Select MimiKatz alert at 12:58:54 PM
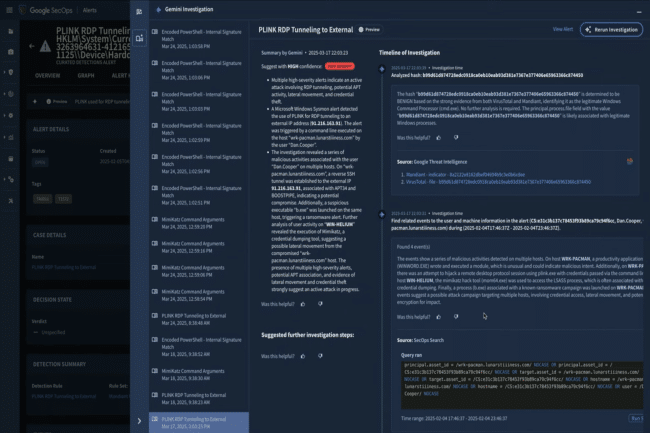Image resolution: width=650 pixels, height=433 pixels. click(199, 295)
